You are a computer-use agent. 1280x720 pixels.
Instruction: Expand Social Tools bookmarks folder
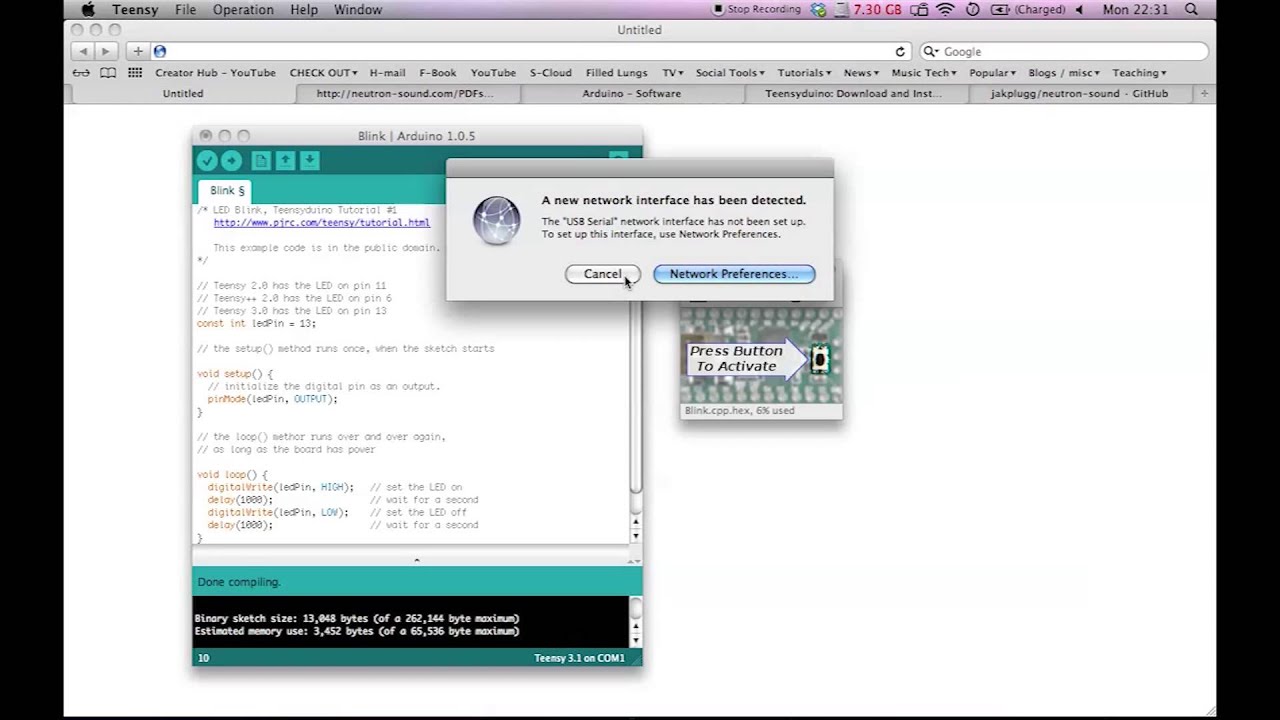(x=730, y=73)
